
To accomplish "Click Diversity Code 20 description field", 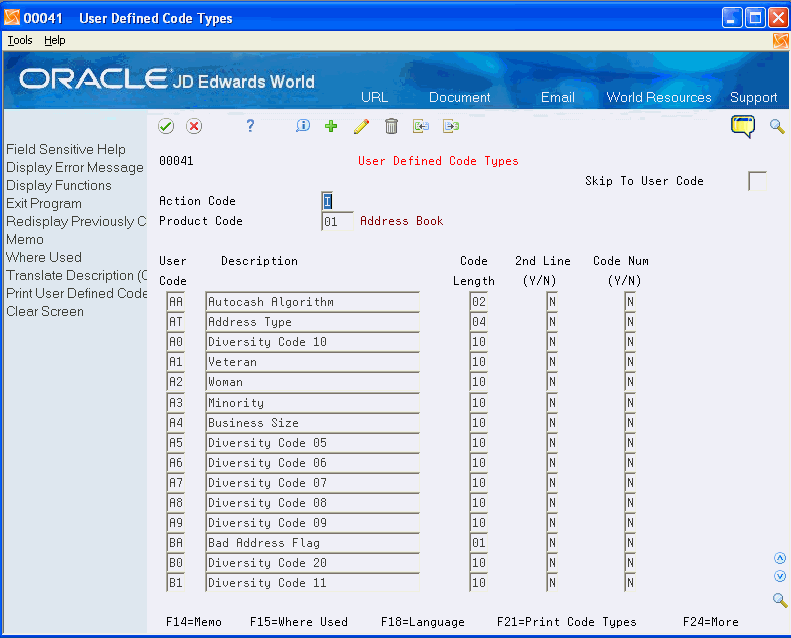I will point(312,563).
